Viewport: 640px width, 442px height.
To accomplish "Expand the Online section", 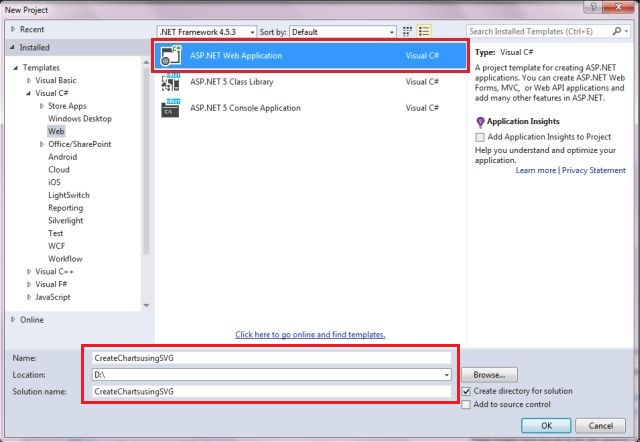I will (13, 320).
